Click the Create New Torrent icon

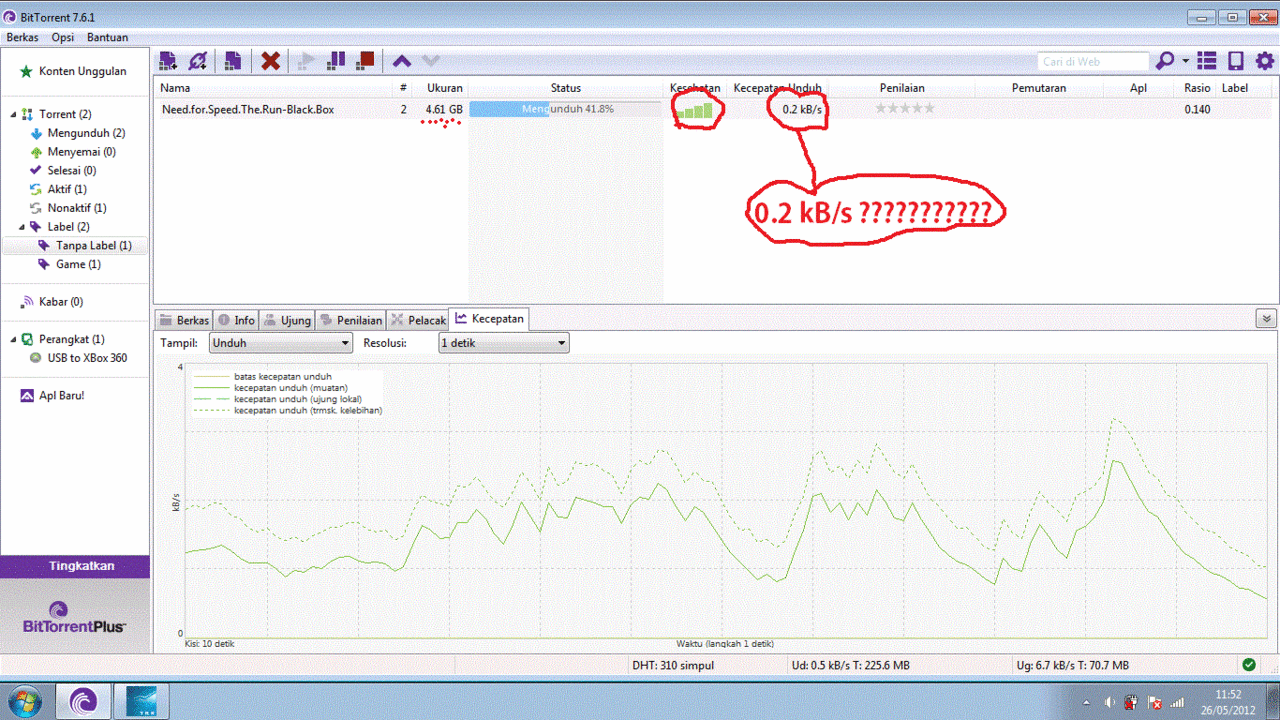point(232,61)
